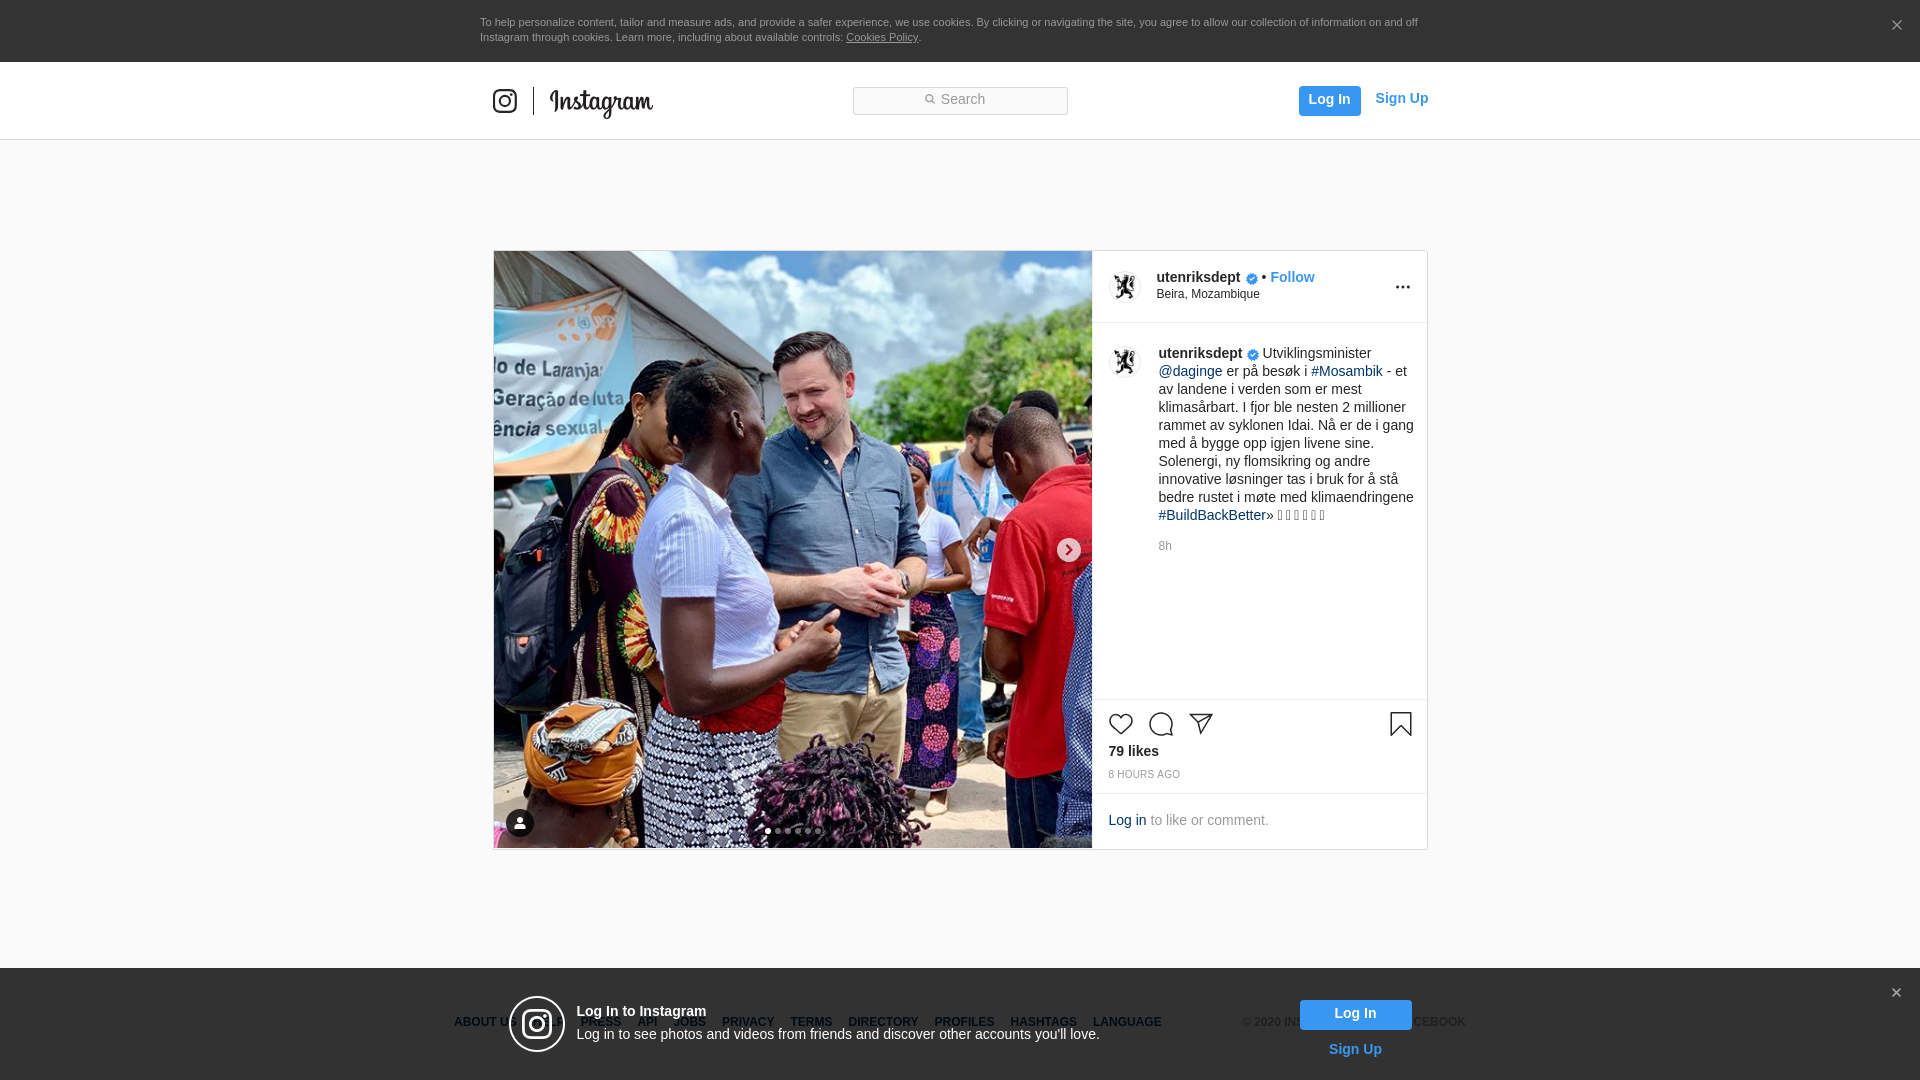
Task: Open the Beira, Mozambique location
Action: (x=1208, y=294)
